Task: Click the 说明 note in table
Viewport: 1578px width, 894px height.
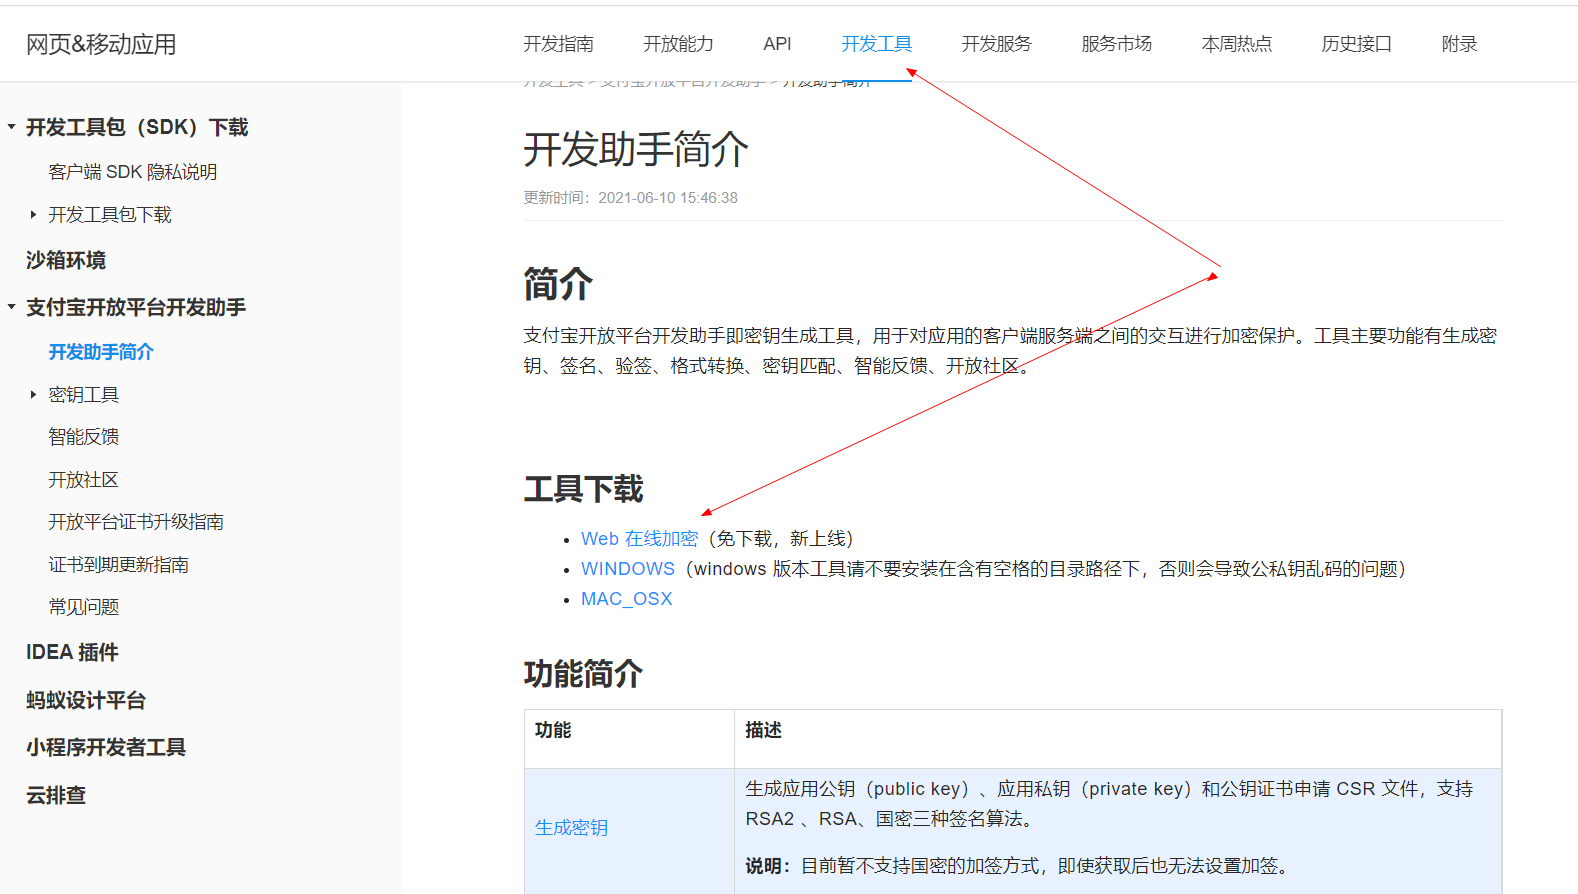Action: [x=1018, y=866]
